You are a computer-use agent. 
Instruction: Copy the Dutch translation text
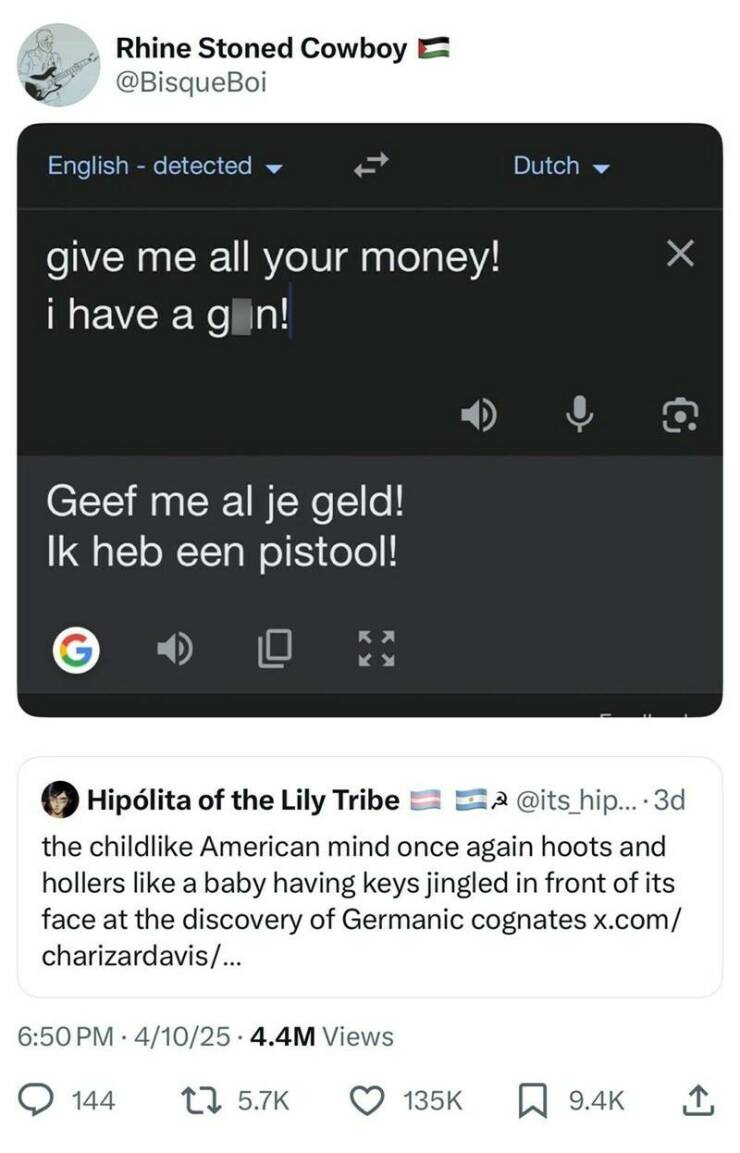(275, 650)
